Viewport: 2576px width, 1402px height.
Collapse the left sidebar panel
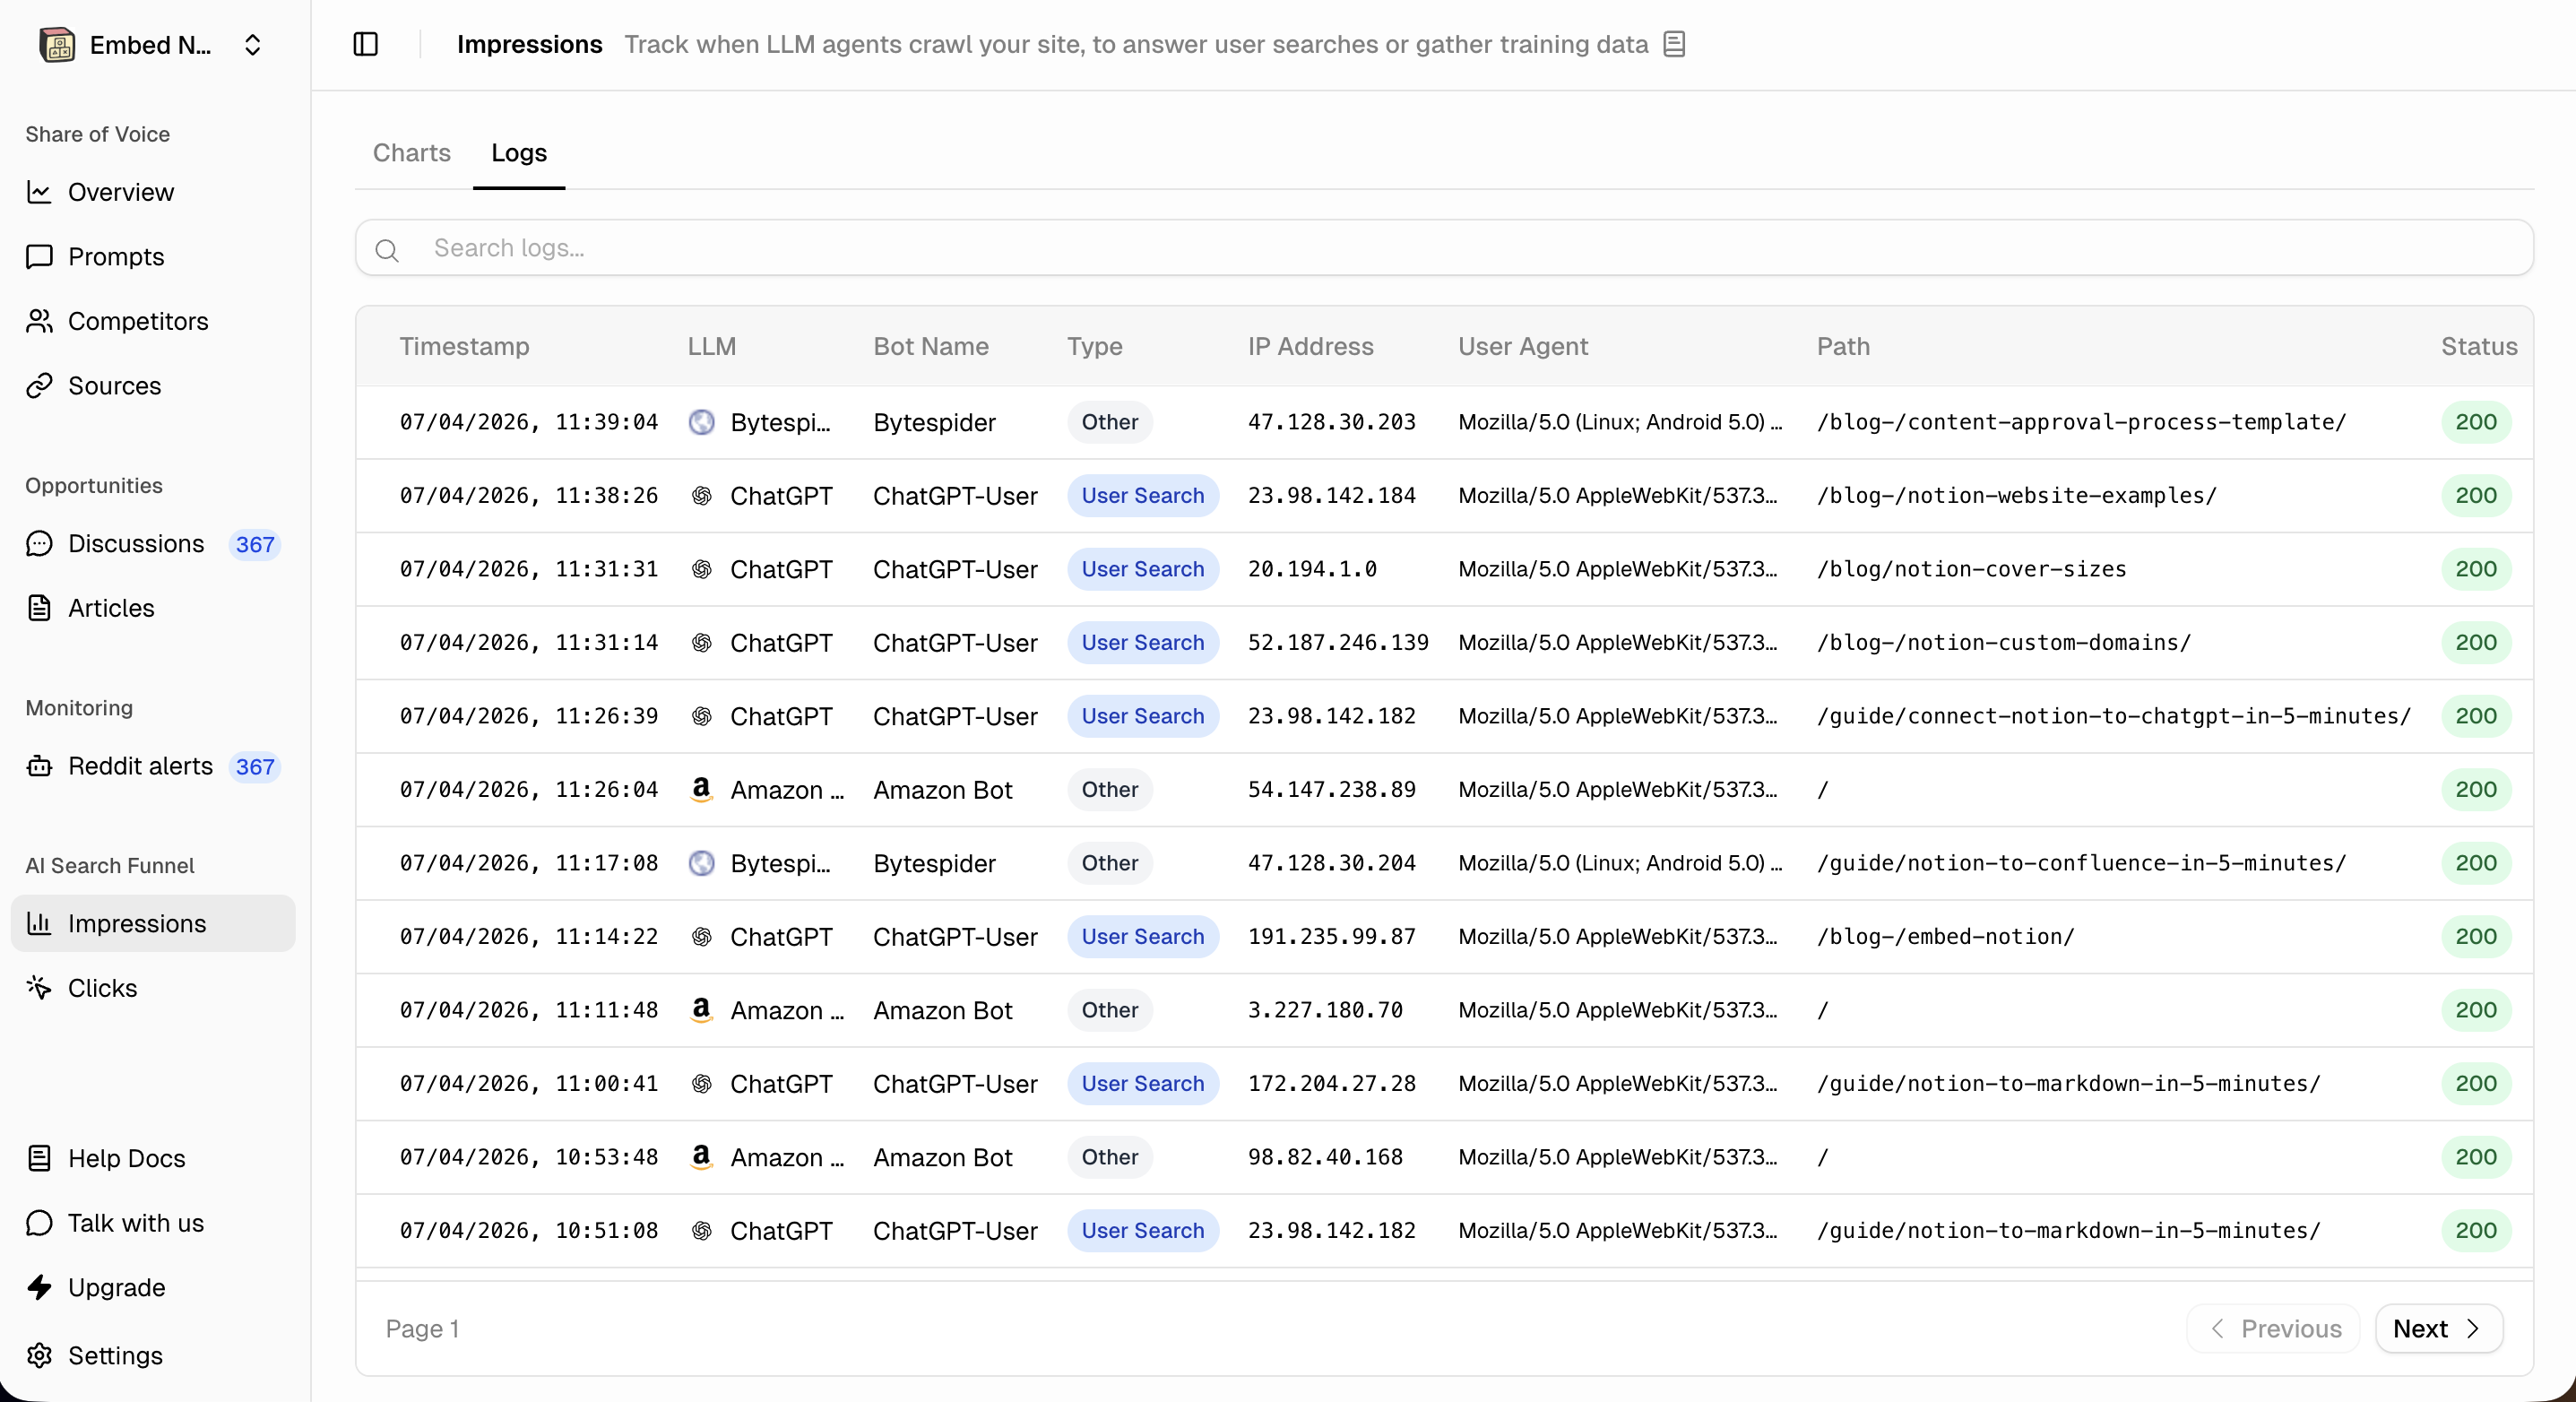coord(365,44)
